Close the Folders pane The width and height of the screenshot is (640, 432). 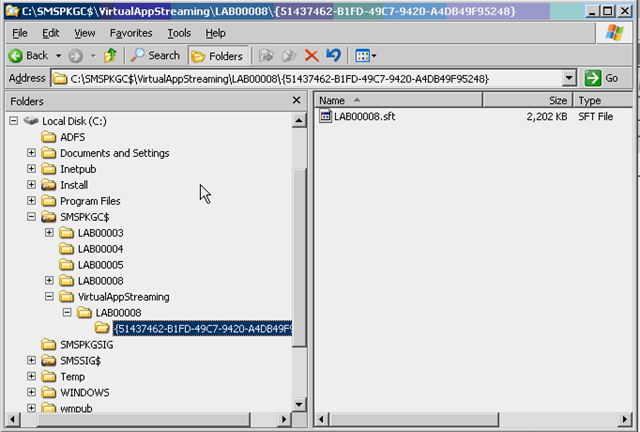click(x=297, y=100)
